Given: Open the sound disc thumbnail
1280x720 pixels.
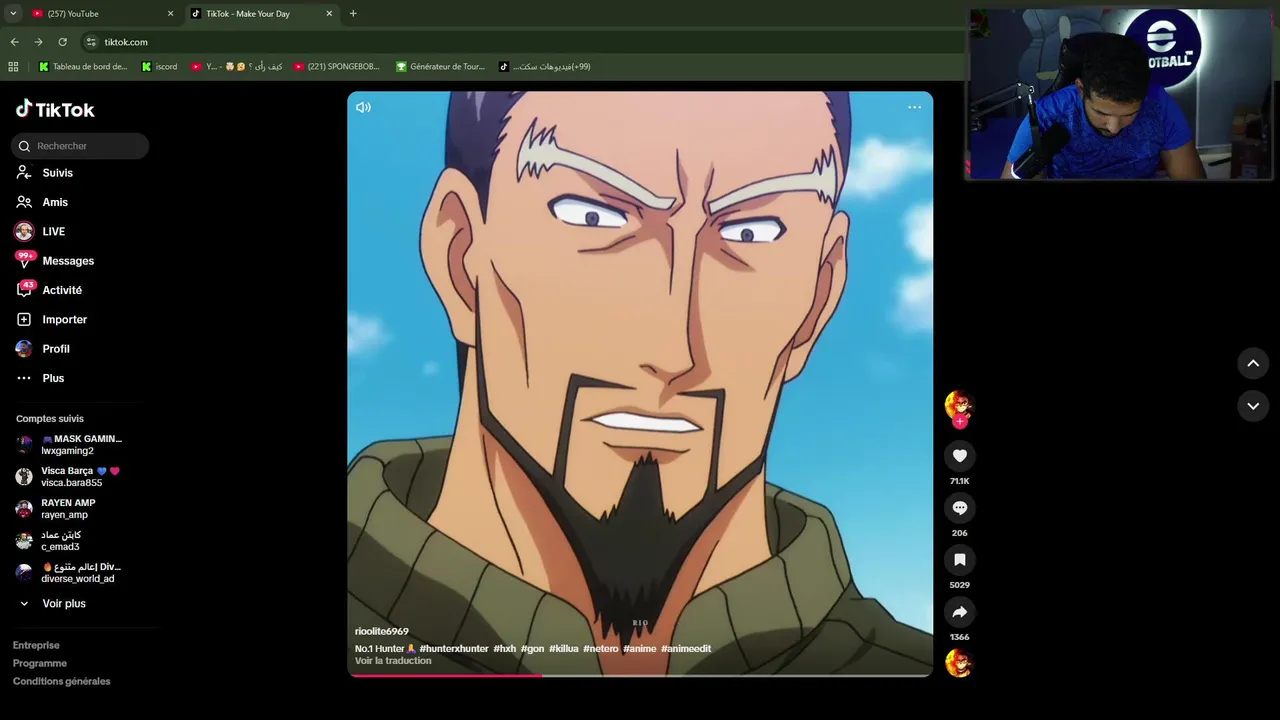Looking at the screenshot, I should [959, 663].
